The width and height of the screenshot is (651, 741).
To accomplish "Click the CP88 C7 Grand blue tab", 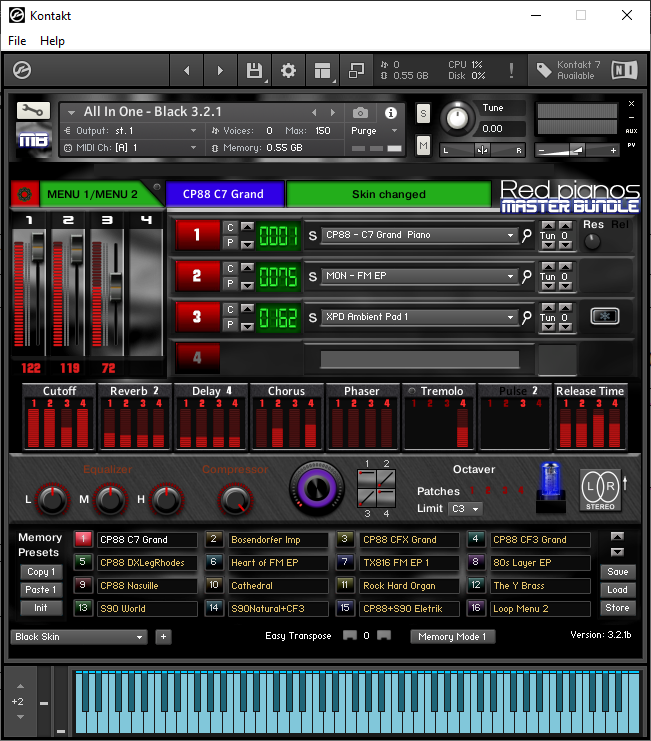I will click(x=224, y=194).
